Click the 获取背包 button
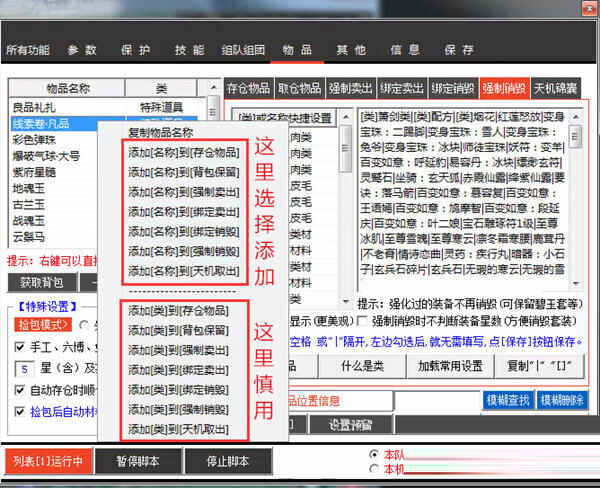Image resolution: width=600 pixels, height=488 pixels. pos(42,282)
